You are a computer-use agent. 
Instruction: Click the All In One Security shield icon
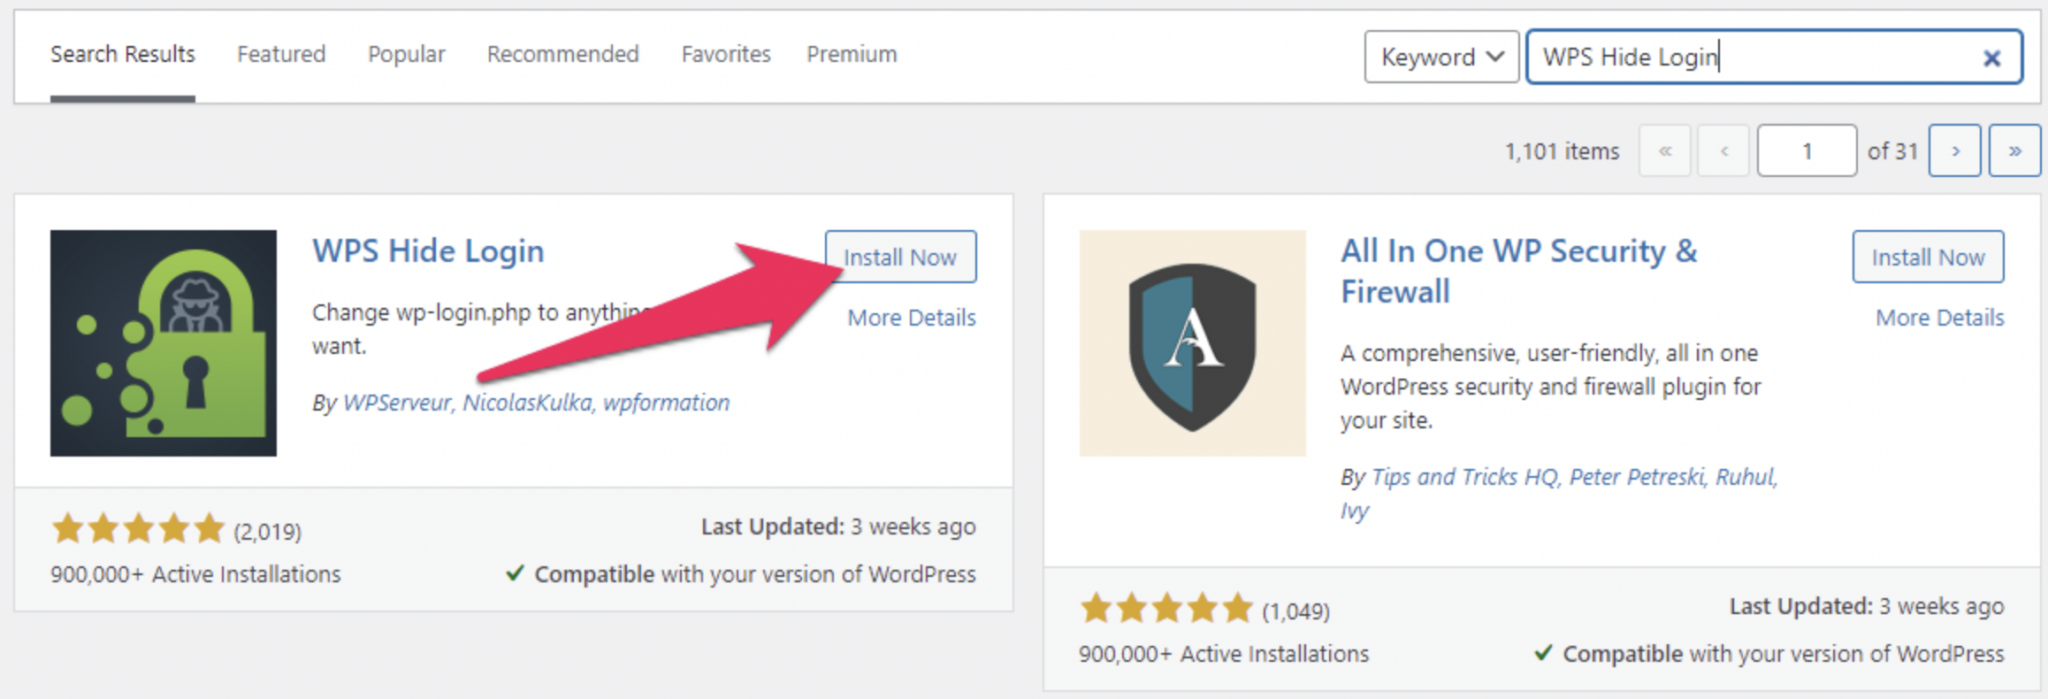(x=1192, y=343)
